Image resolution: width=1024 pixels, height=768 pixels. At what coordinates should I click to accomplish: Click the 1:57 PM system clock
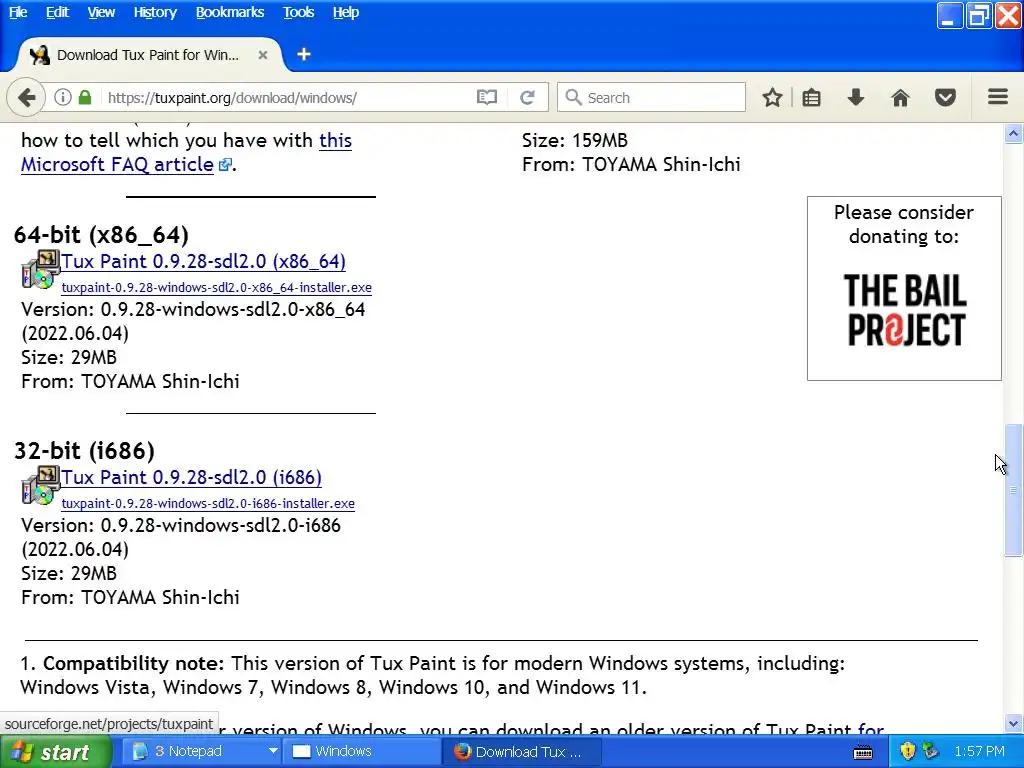(x=979, y=752)
